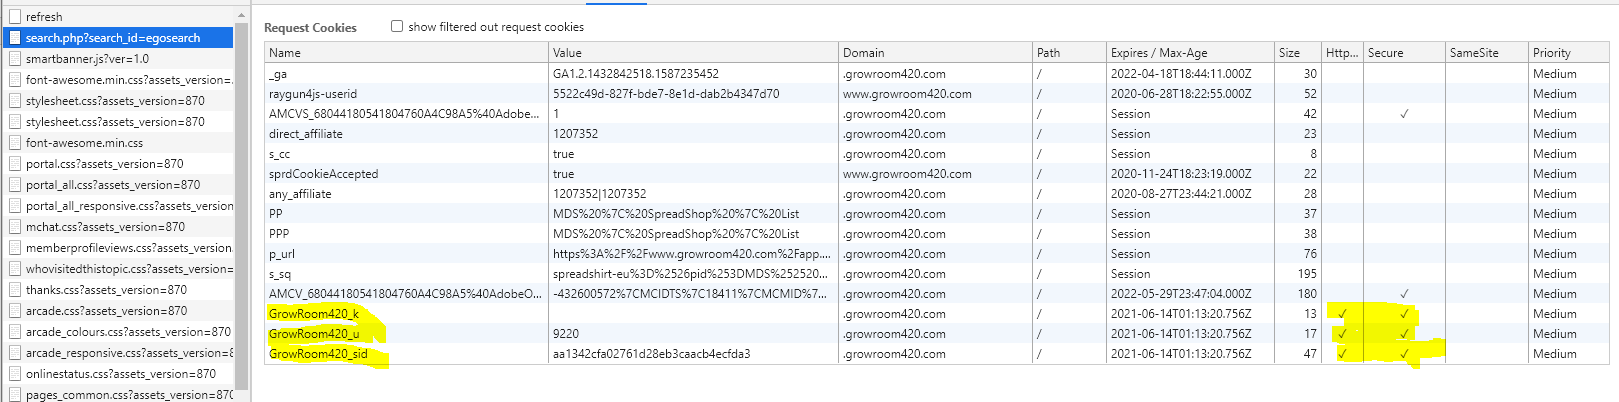This screenshot has width=1619, height=402.
Task: Click file icon next to mchat.css request
Action: coord(15,227)
